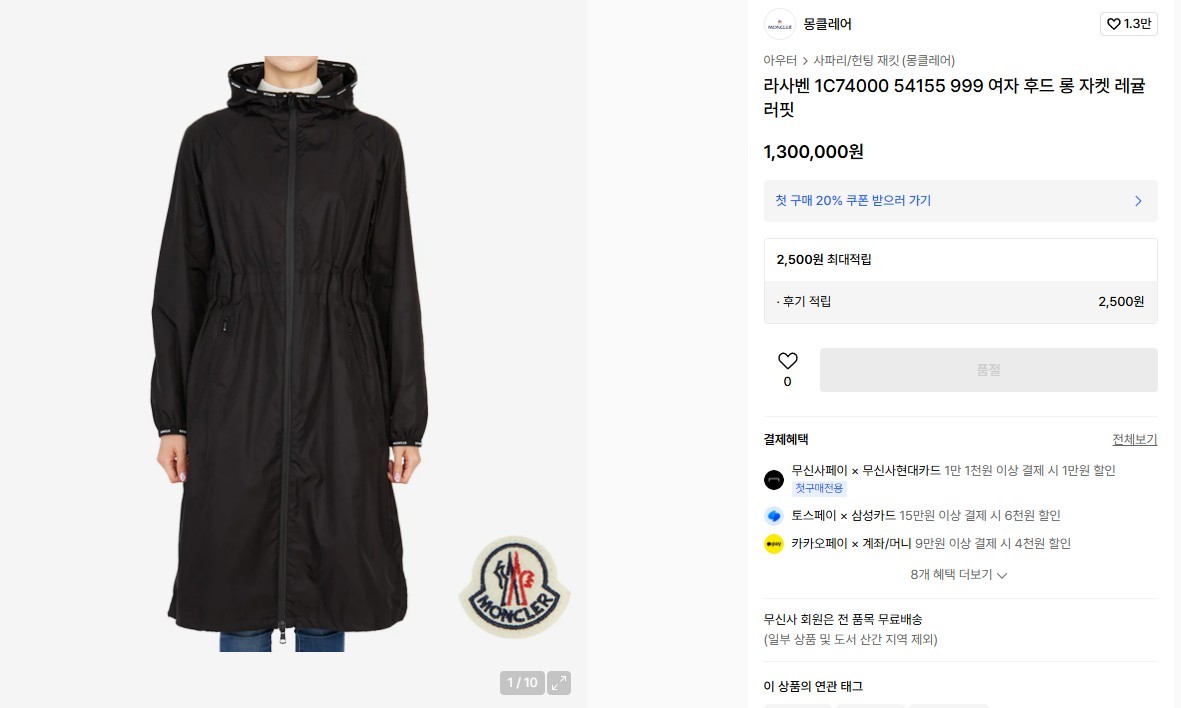
Task: Expand 8개 혜택 더보기 list
Action: coord(959,575)
